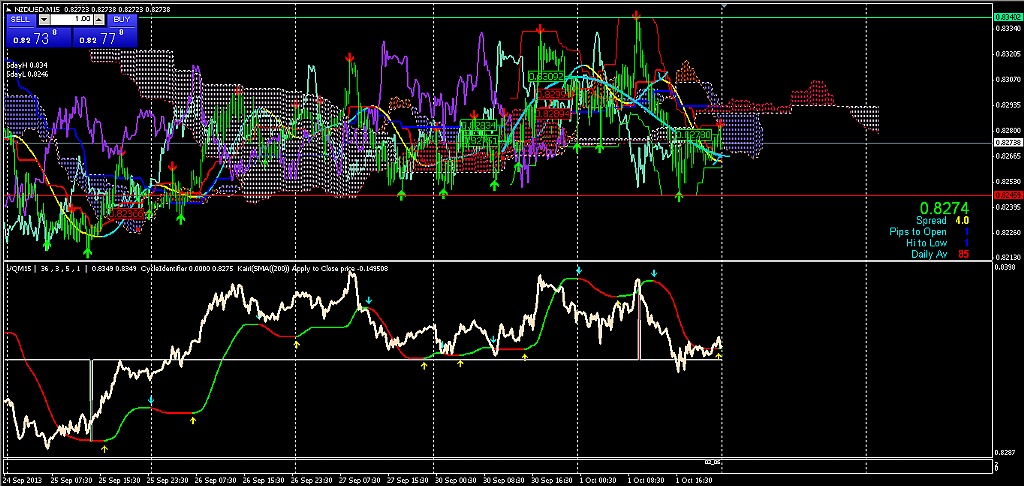Click the 0.0398 indicator scale label
This screenshot has height=486, width=1024.
point(1006,267)
